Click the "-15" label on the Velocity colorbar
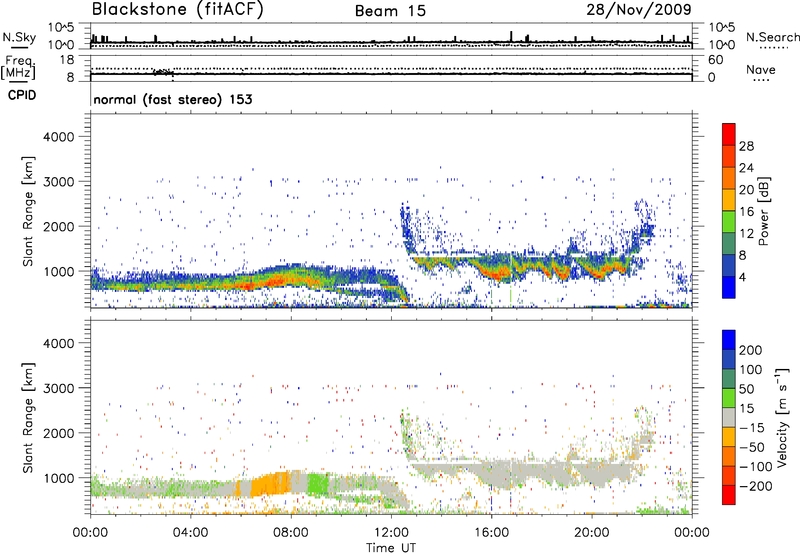800x554 pixels. pyautogui.click(x=752, y=428)
